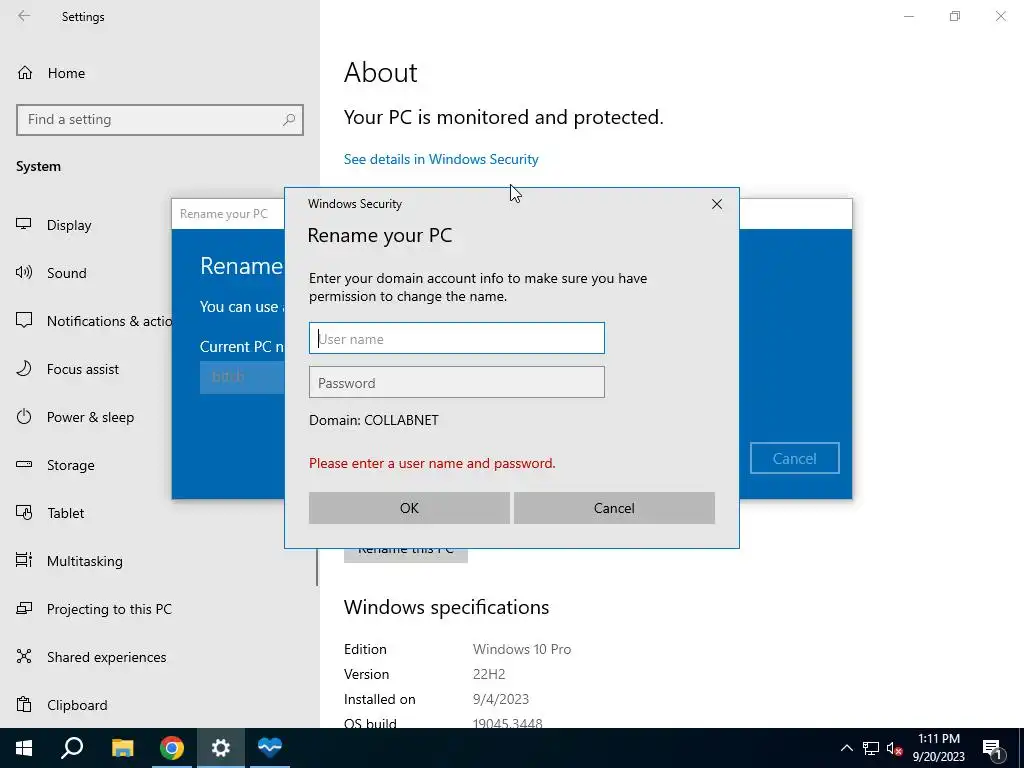Open Storage settings label
Image resolution: width=1024 pixels, height=768 pixels.
click(71, 466)
